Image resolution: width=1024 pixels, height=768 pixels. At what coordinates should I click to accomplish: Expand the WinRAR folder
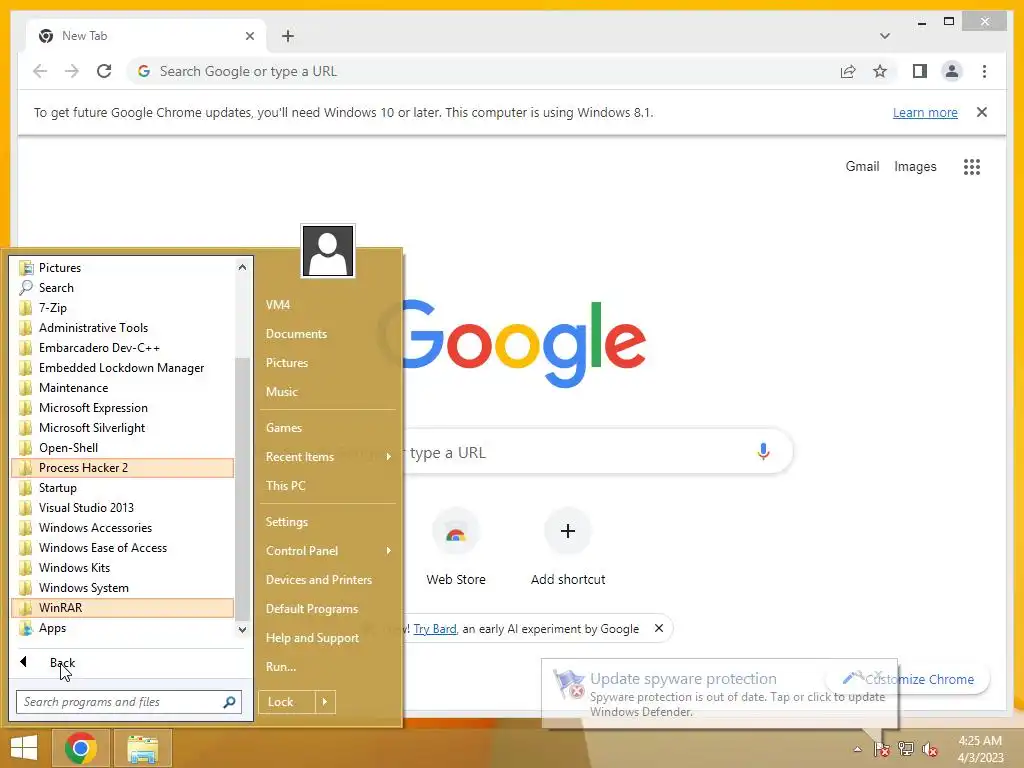point(123,607)
